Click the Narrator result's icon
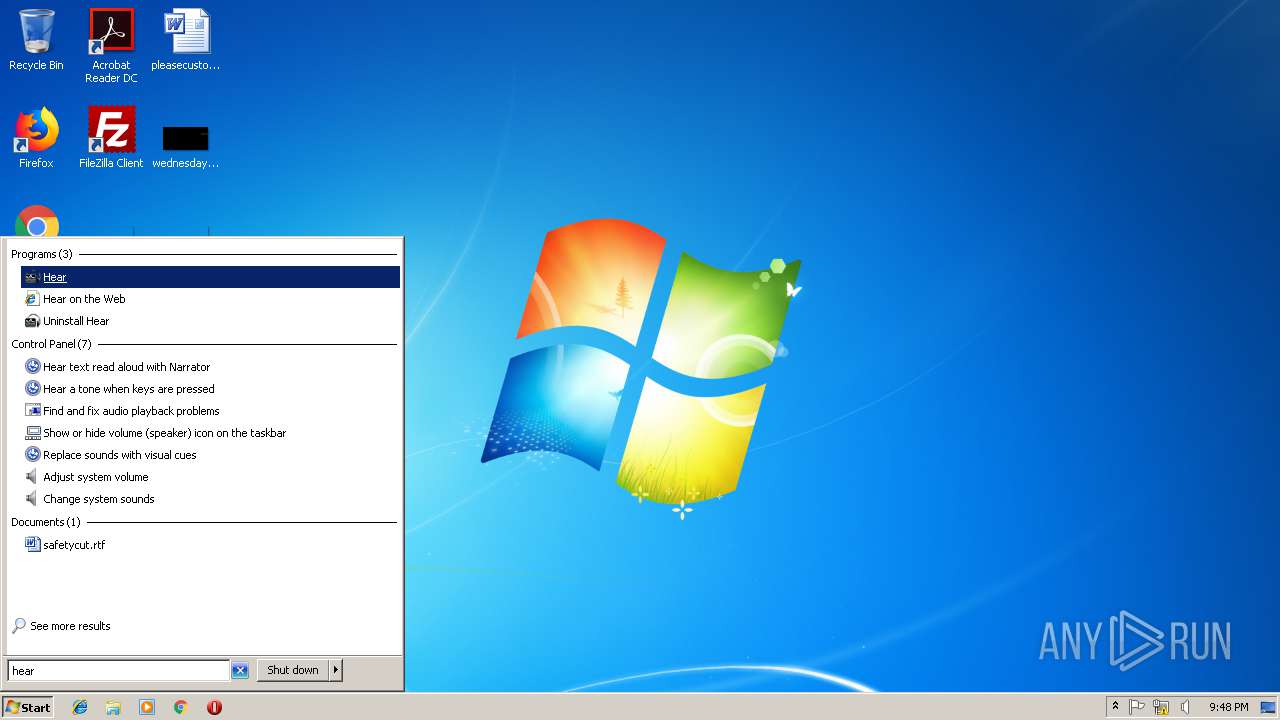 point(32,367)
